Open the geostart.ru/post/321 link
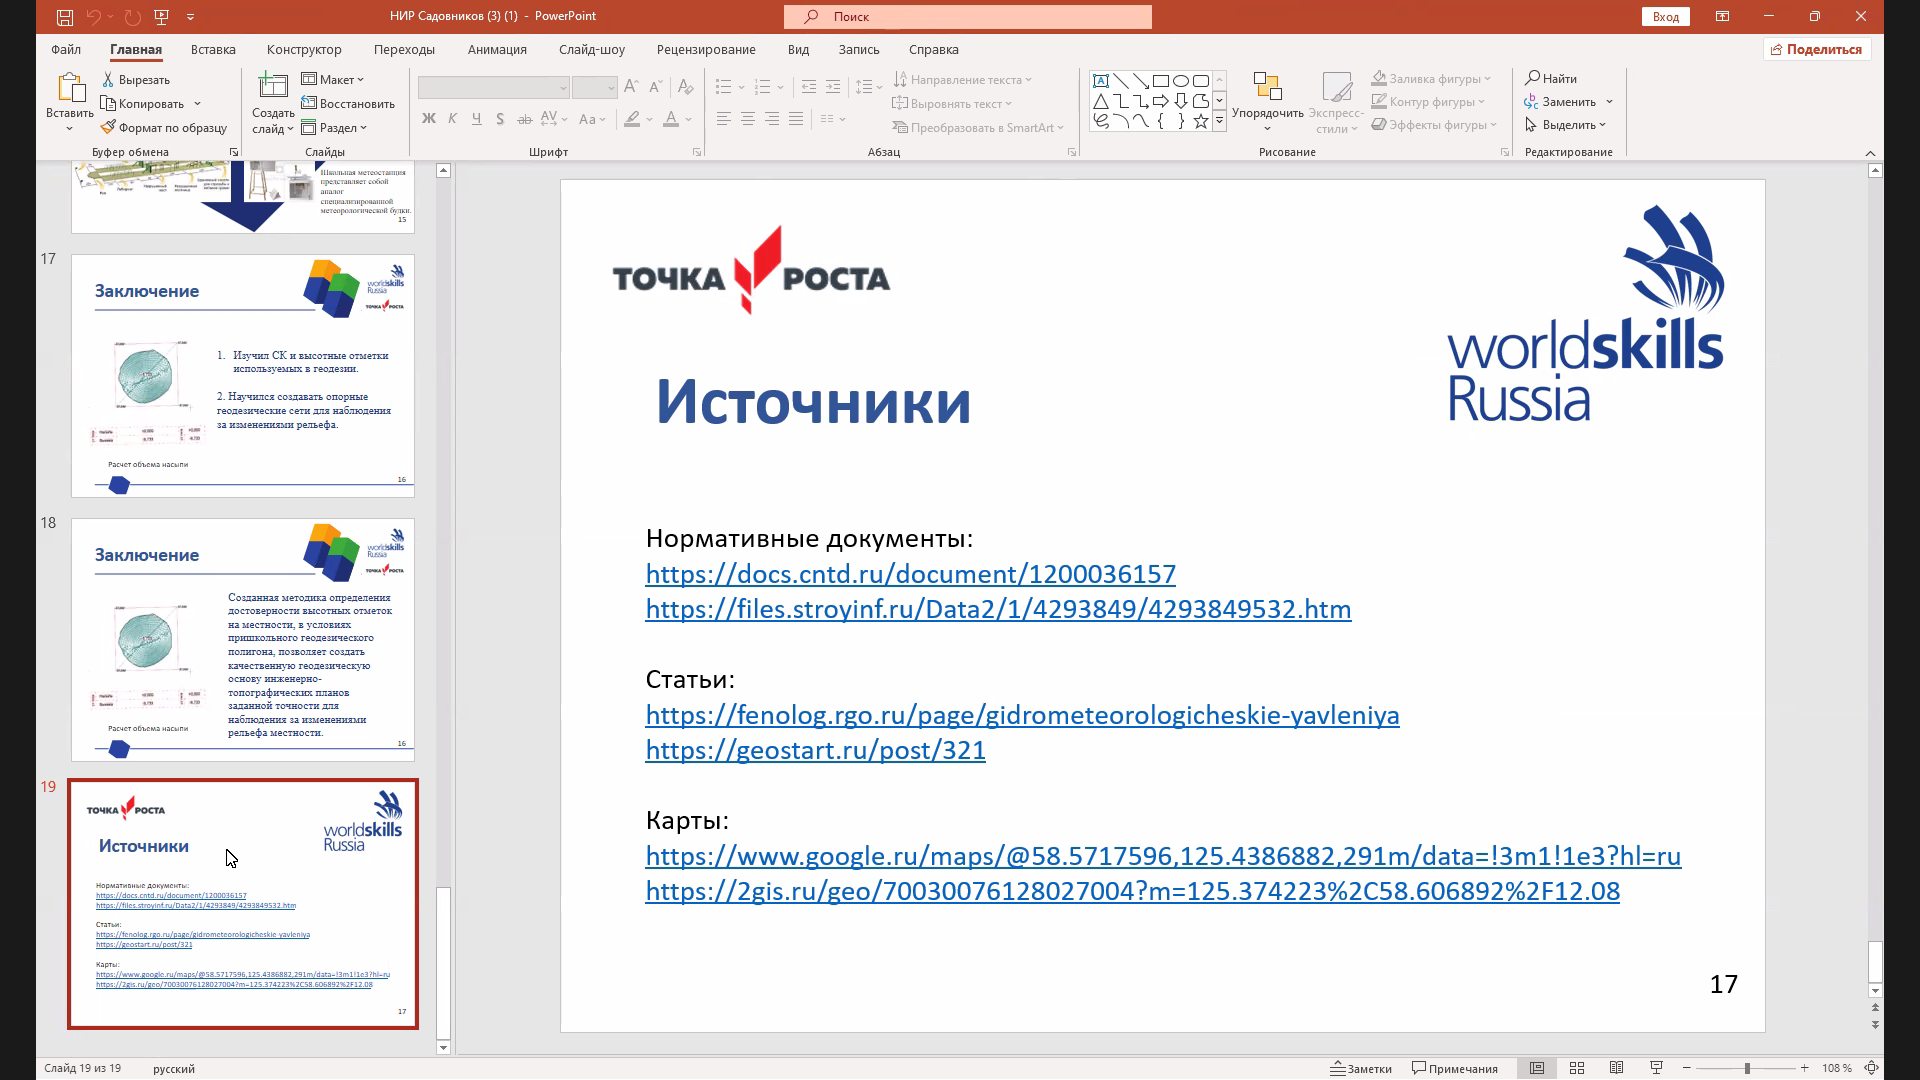1920x1080 pixels. (x=815, y=750)
